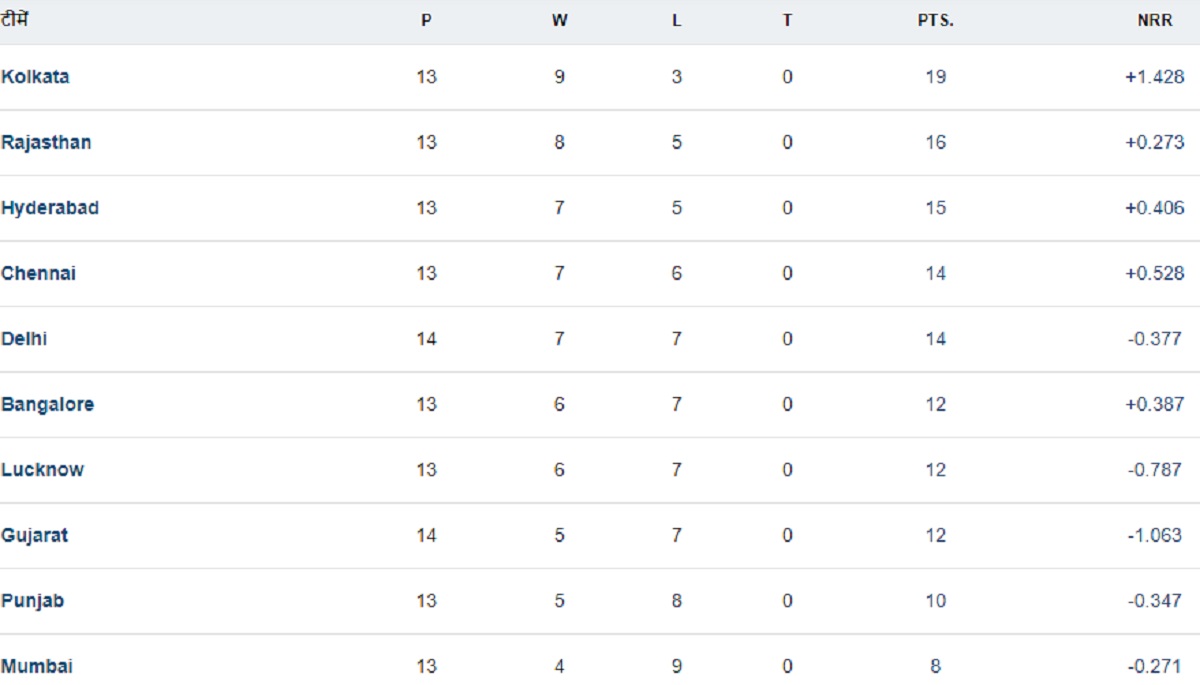The height and width of the screenshot is (685, 1200).
Task: Click the L column header
Action: pyautogui.click(x=677, y=20)
